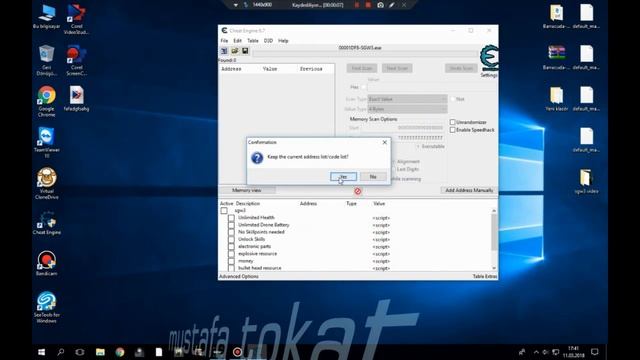640x360 pixels.
Task: Activate the money script checkbox
Action: (x=231, y=261)
